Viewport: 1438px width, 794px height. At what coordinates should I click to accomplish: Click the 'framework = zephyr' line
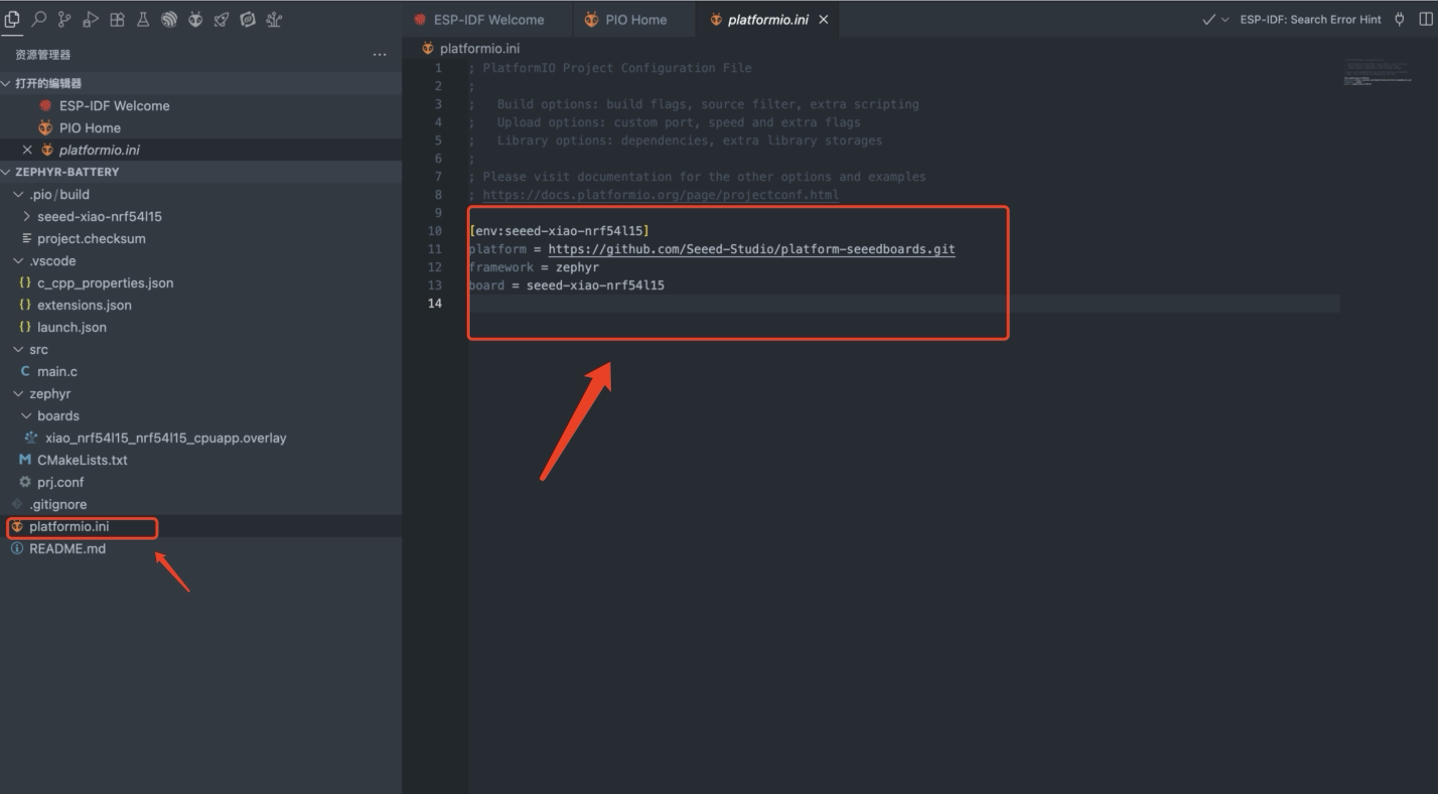click(534, 267)
